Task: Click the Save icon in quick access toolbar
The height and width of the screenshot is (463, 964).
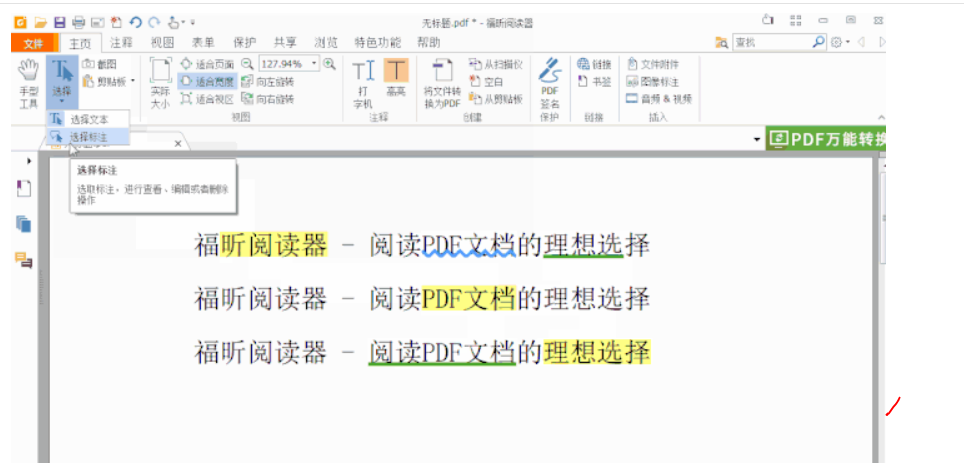Action: click(59, 22)
